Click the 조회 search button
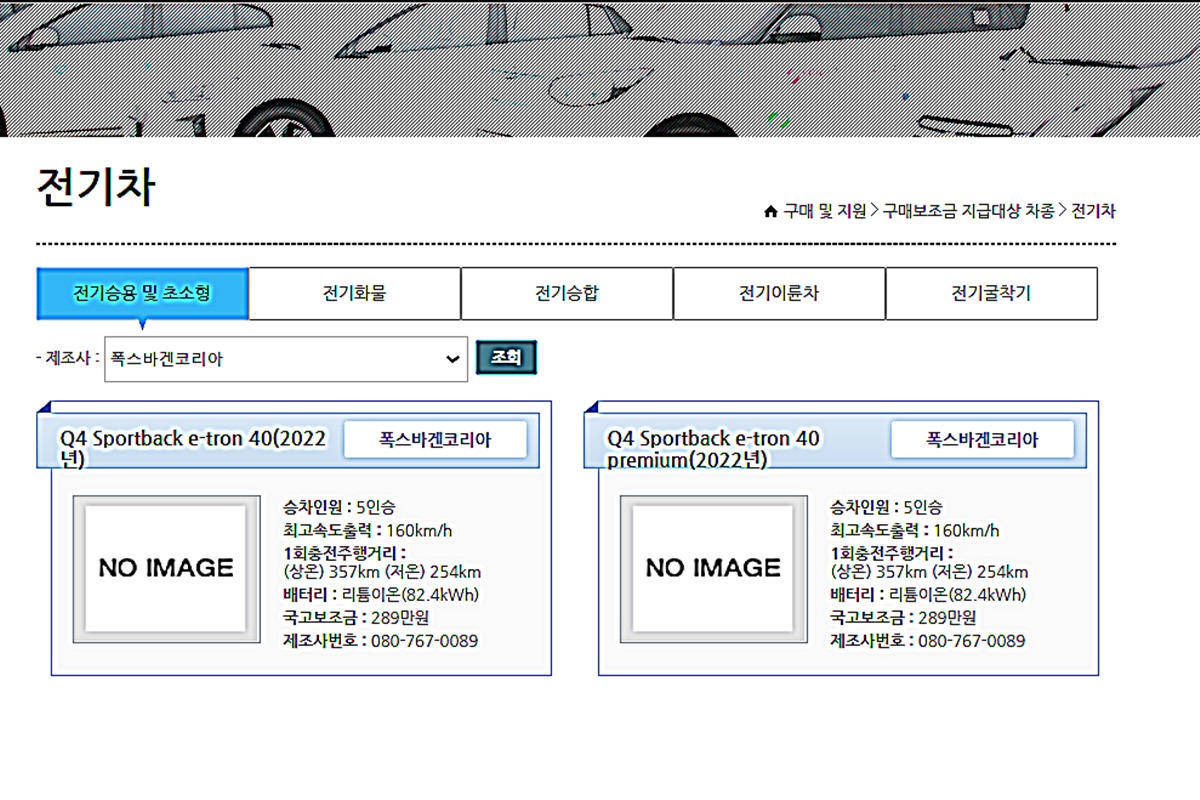The height and width of the screenshot is (800, 1200). pos(507,358)
